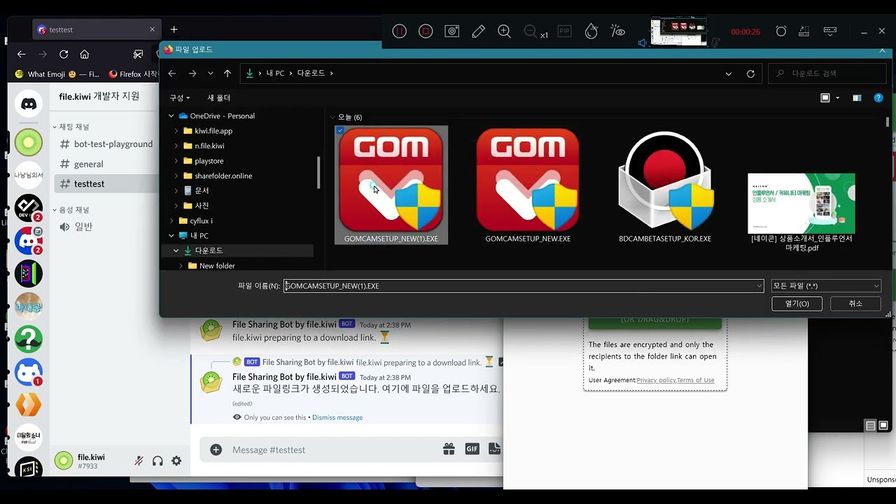Toggle the mouse effect eye icon
This screenshot has height=504, width=896.
coord(618,31)
